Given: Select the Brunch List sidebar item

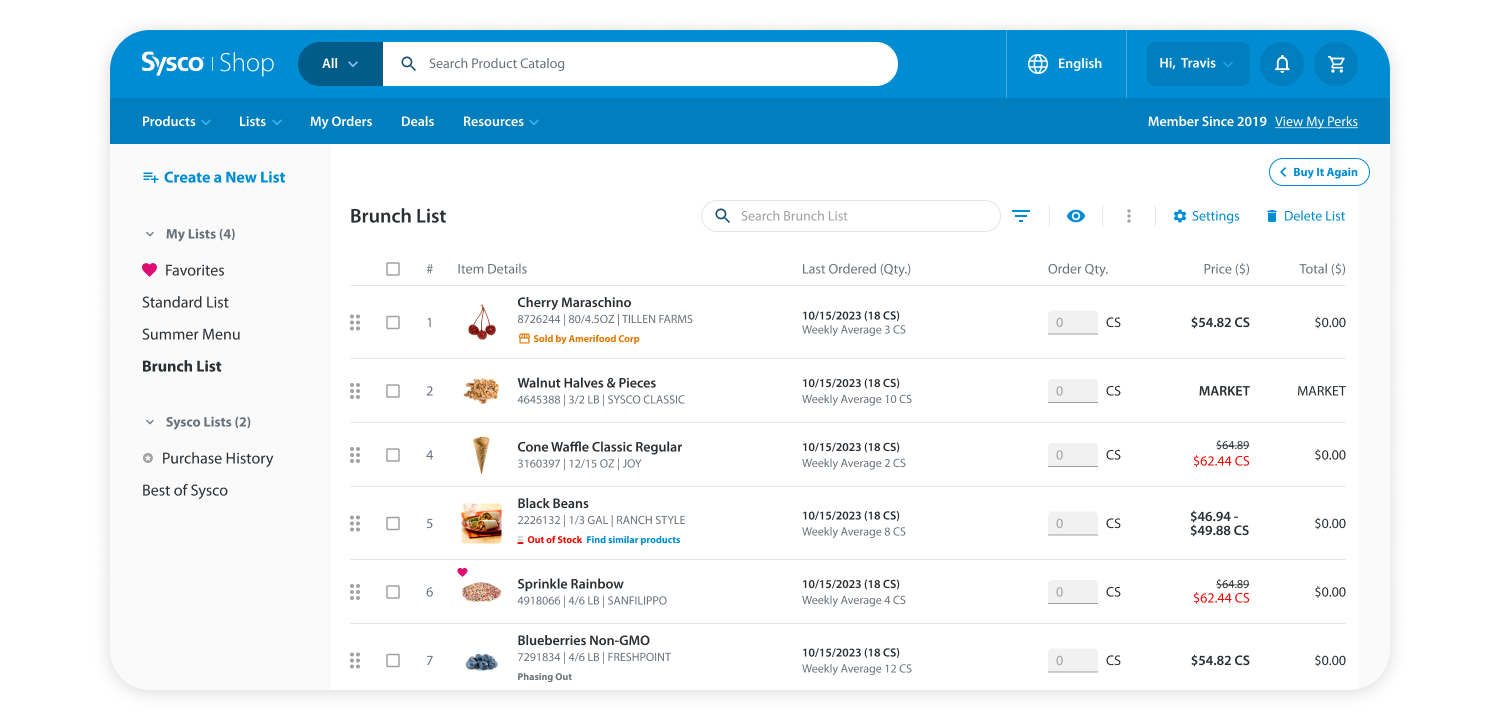Looking at the screenshot, I should 182,366.
